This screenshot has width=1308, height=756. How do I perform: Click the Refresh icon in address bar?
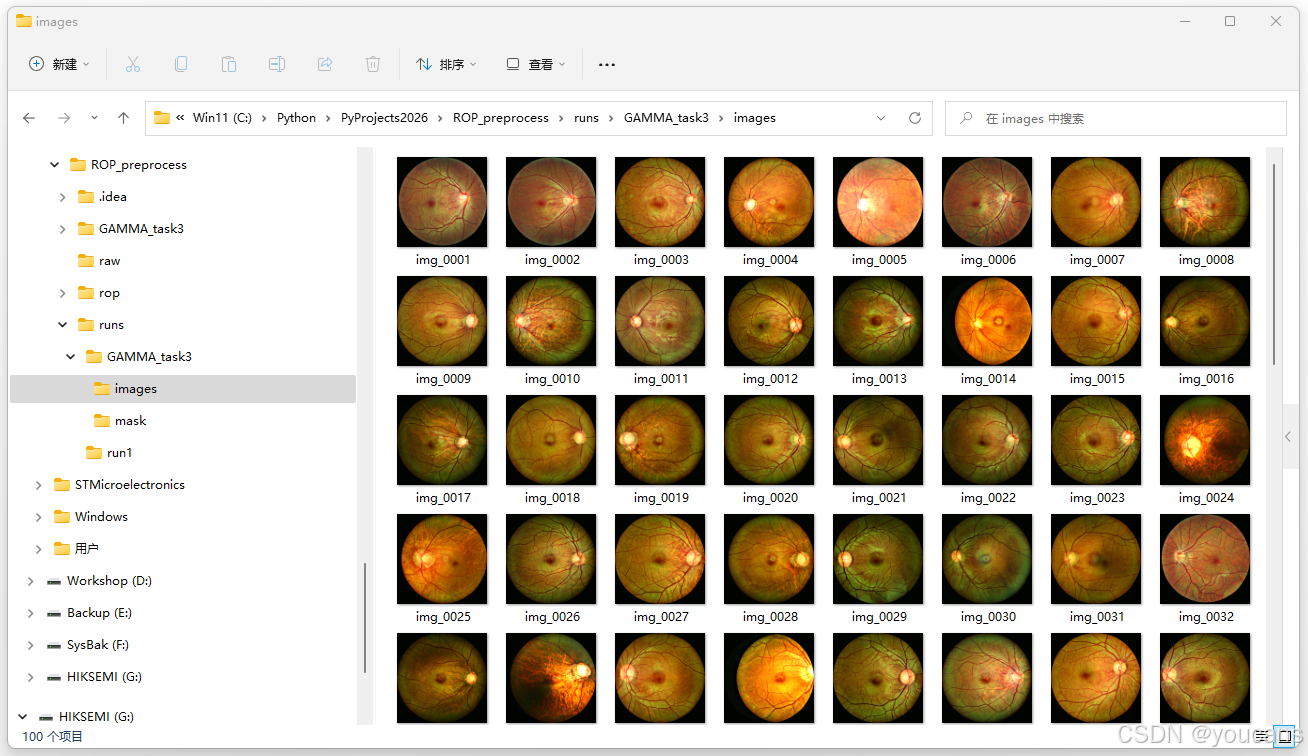click(x=914, y=118)
